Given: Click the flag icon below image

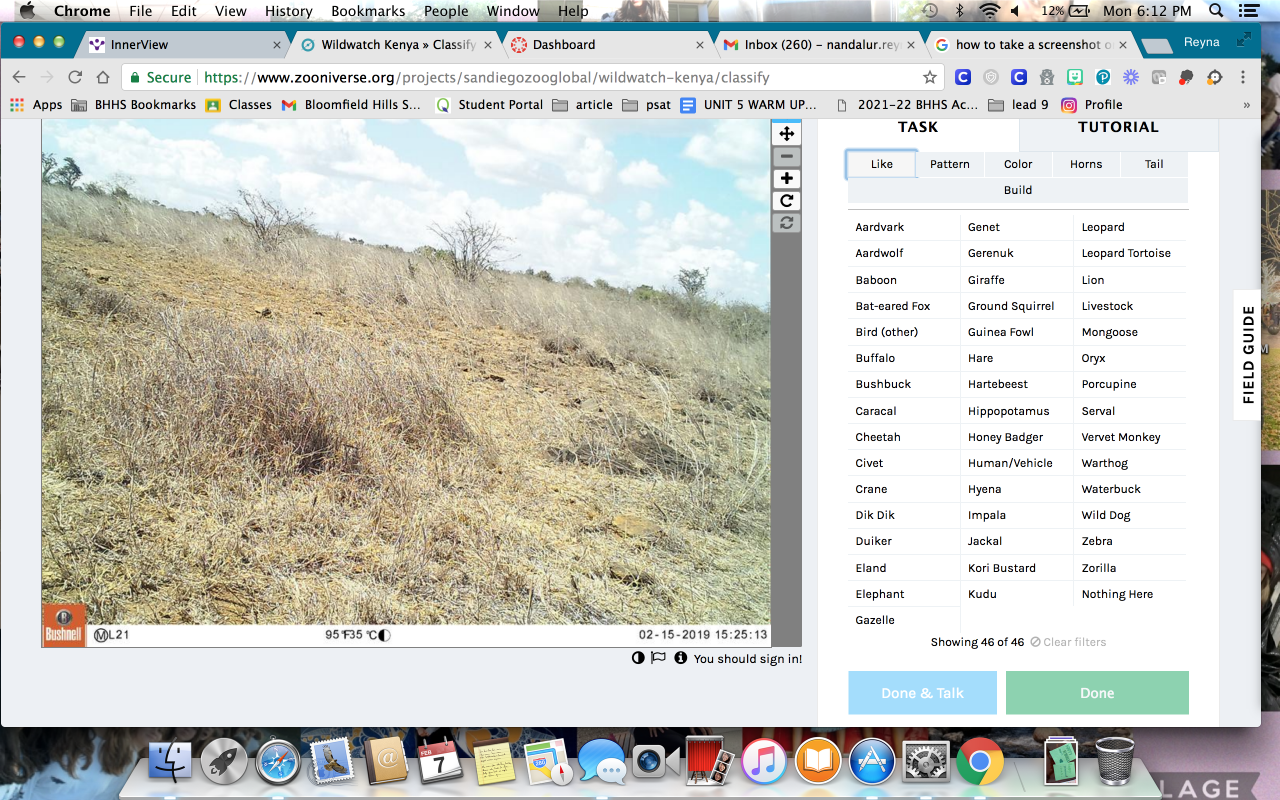Looking at the screenshot, I should click(658, 658).
